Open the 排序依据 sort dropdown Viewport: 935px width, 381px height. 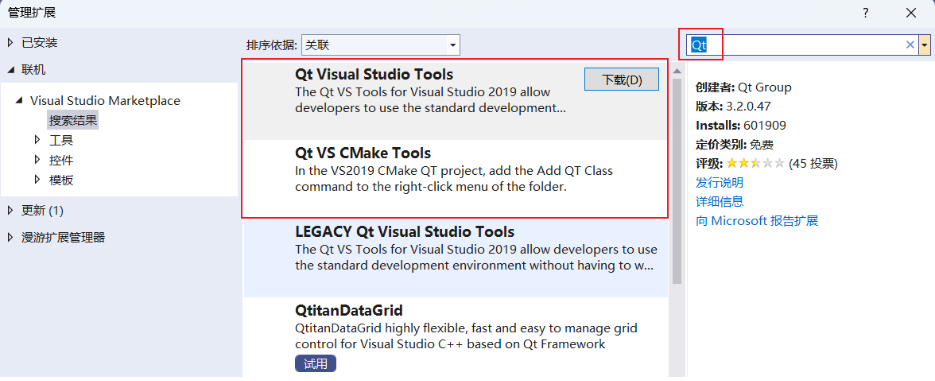[x=381, y=45]
